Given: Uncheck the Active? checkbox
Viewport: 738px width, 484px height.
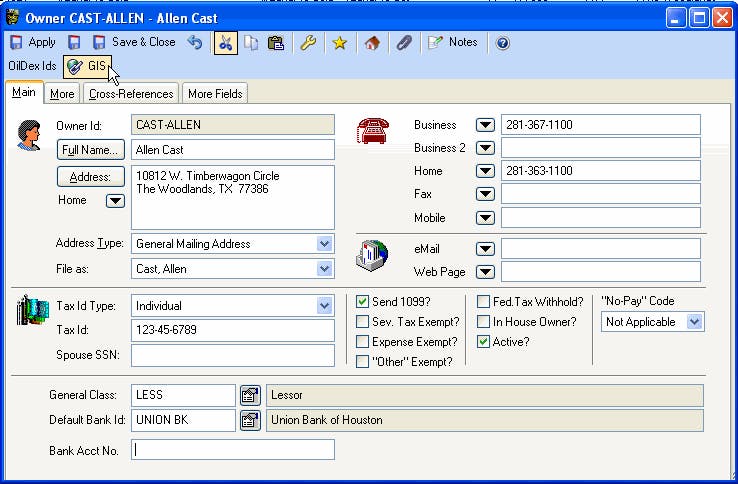Looking at the screenshot, I should (483, 342).
